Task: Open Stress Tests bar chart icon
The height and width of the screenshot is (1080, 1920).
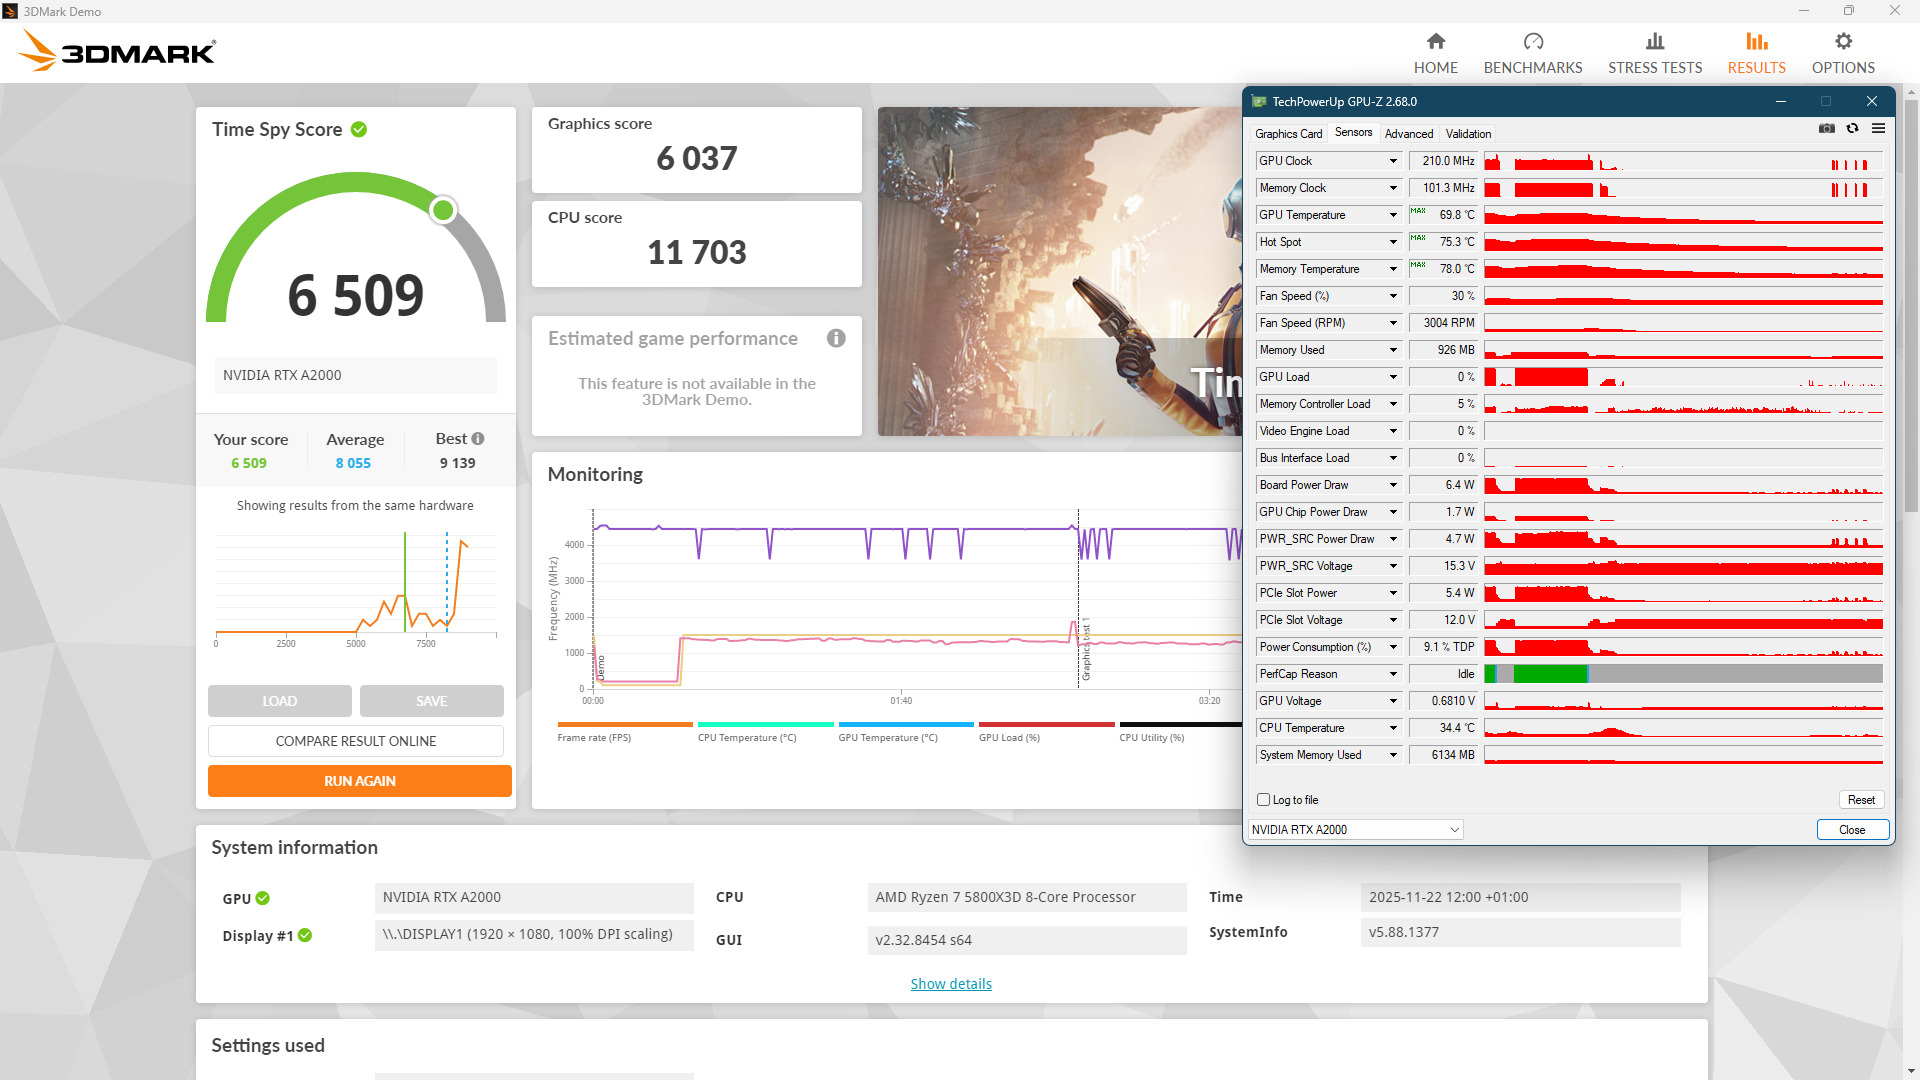Action: pos(1654,41)
